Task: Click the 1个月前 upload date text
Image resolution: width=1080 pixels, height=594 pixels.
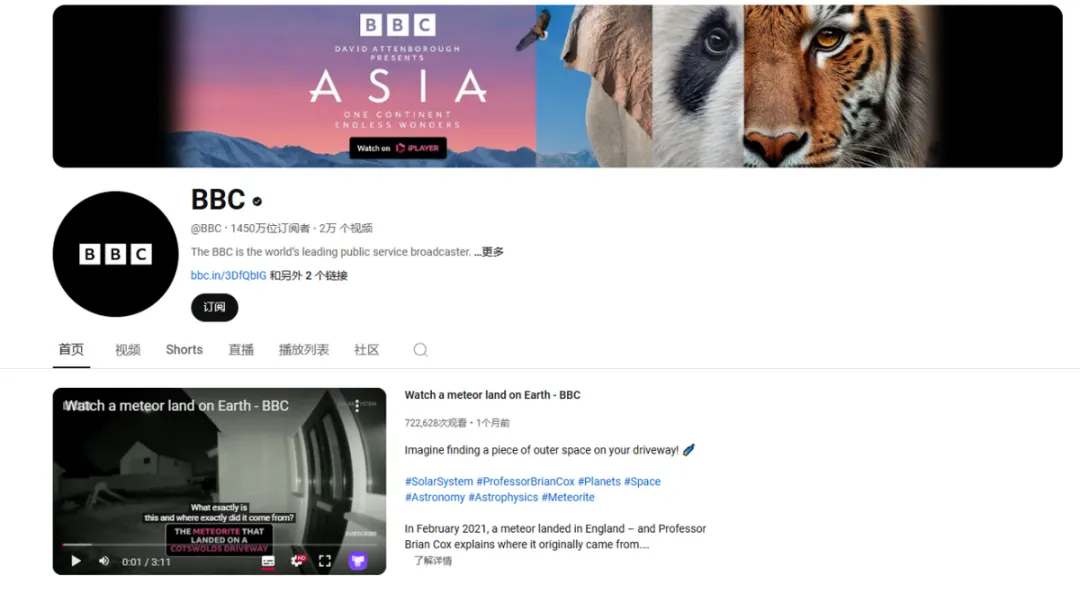Action: click(492, 422)
